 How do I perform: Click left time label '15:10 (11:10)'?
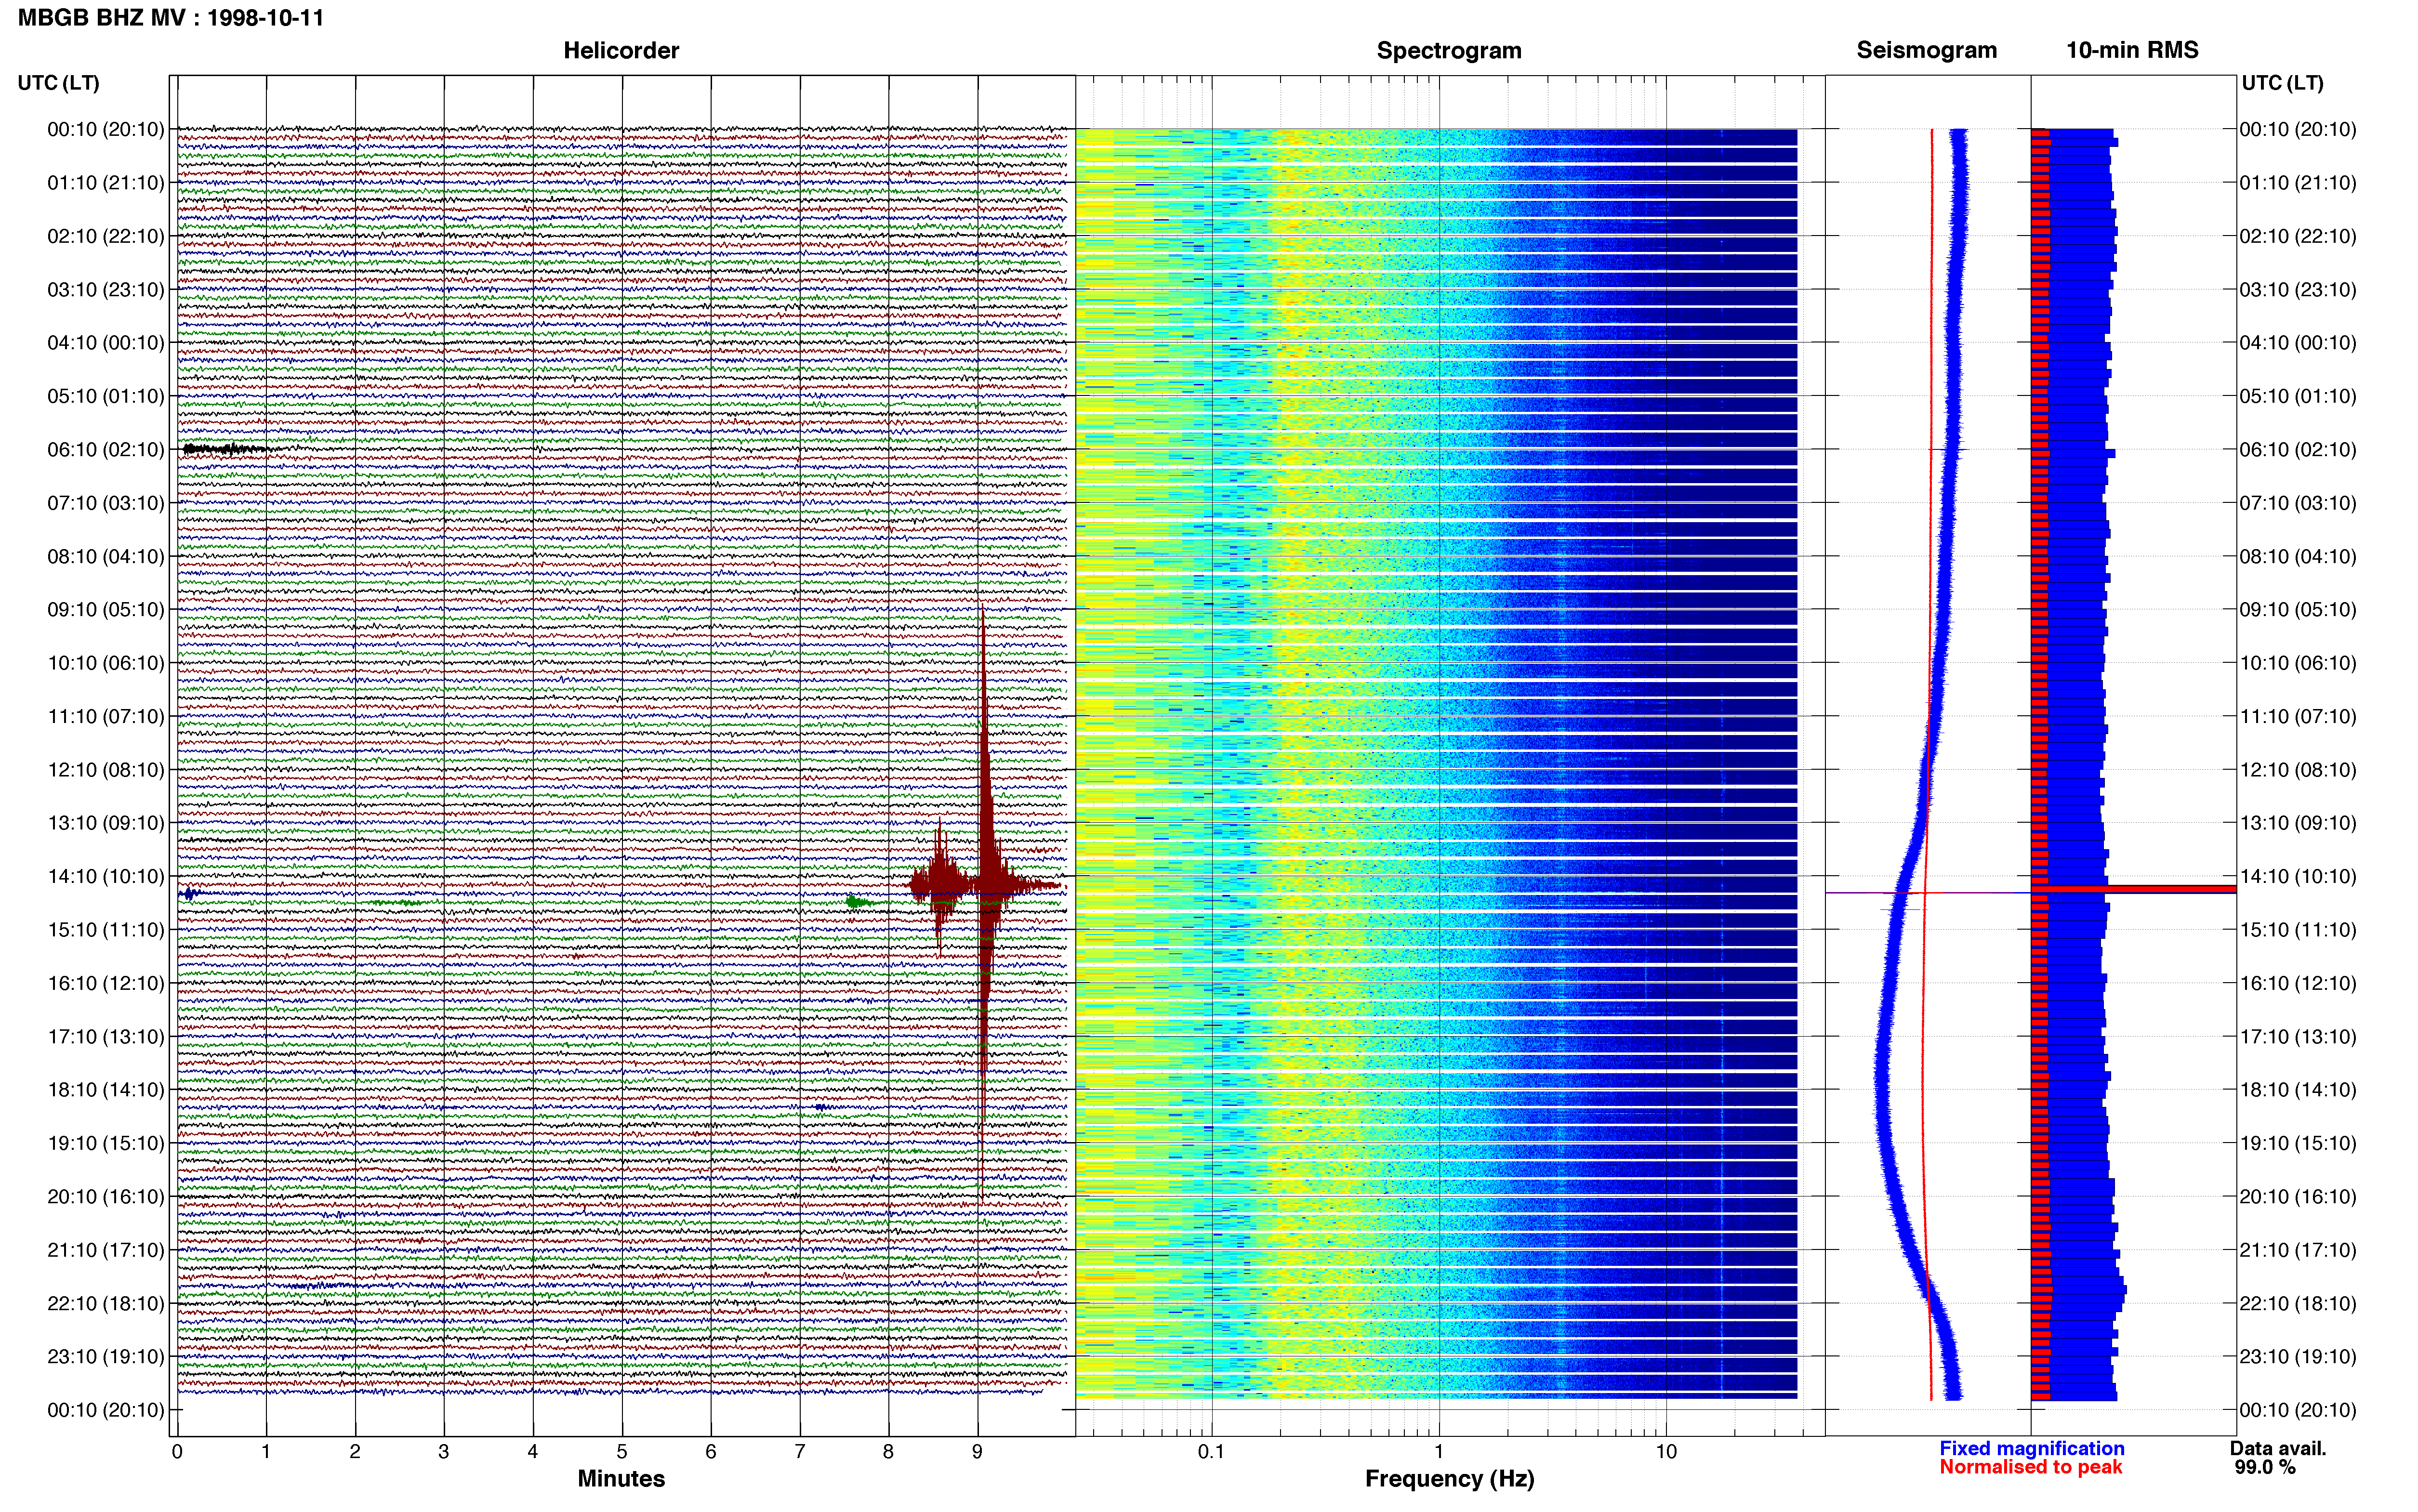point(106,930)
